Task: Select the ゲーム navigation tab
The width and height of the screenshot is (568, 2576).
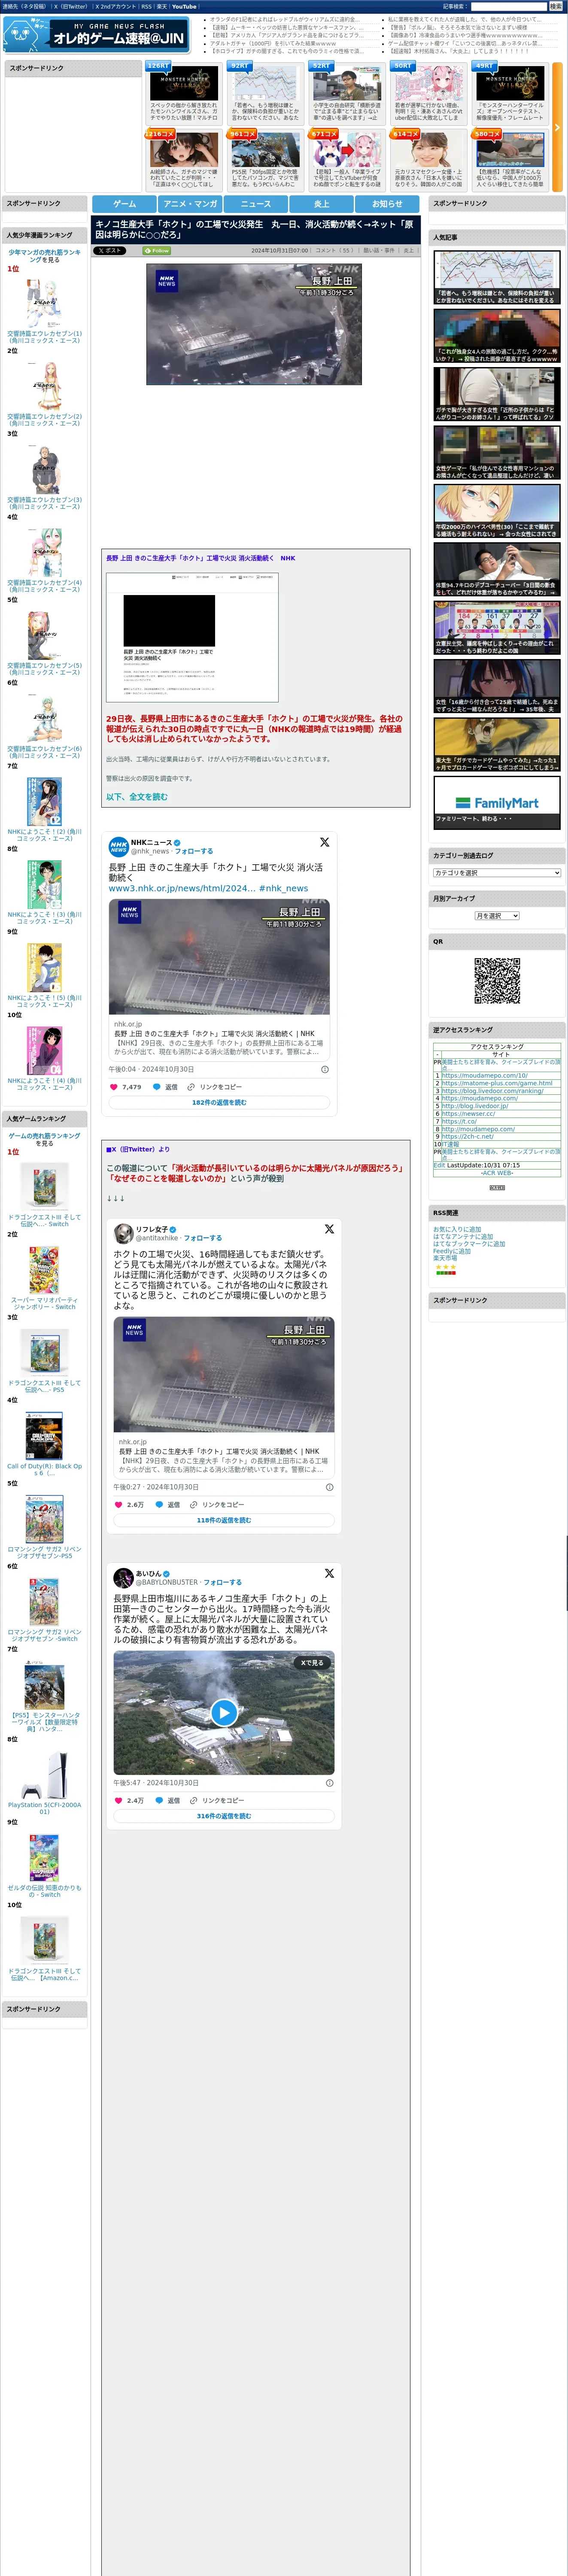Action: click(124, 204)
